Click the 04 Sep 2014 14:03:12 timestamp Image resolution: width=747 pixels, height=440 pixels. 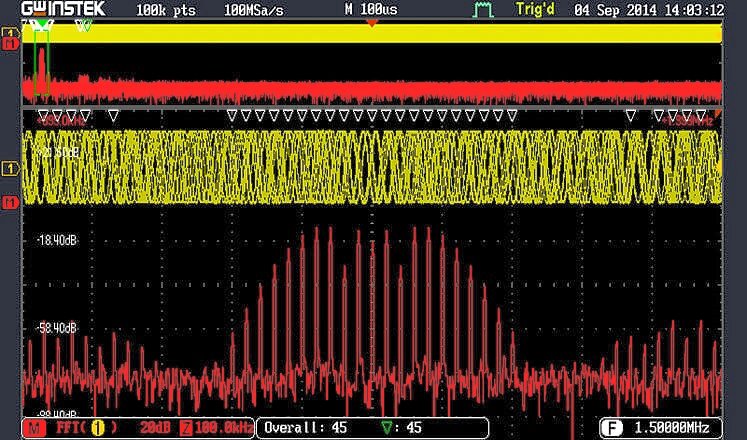[x=649, y=10]
